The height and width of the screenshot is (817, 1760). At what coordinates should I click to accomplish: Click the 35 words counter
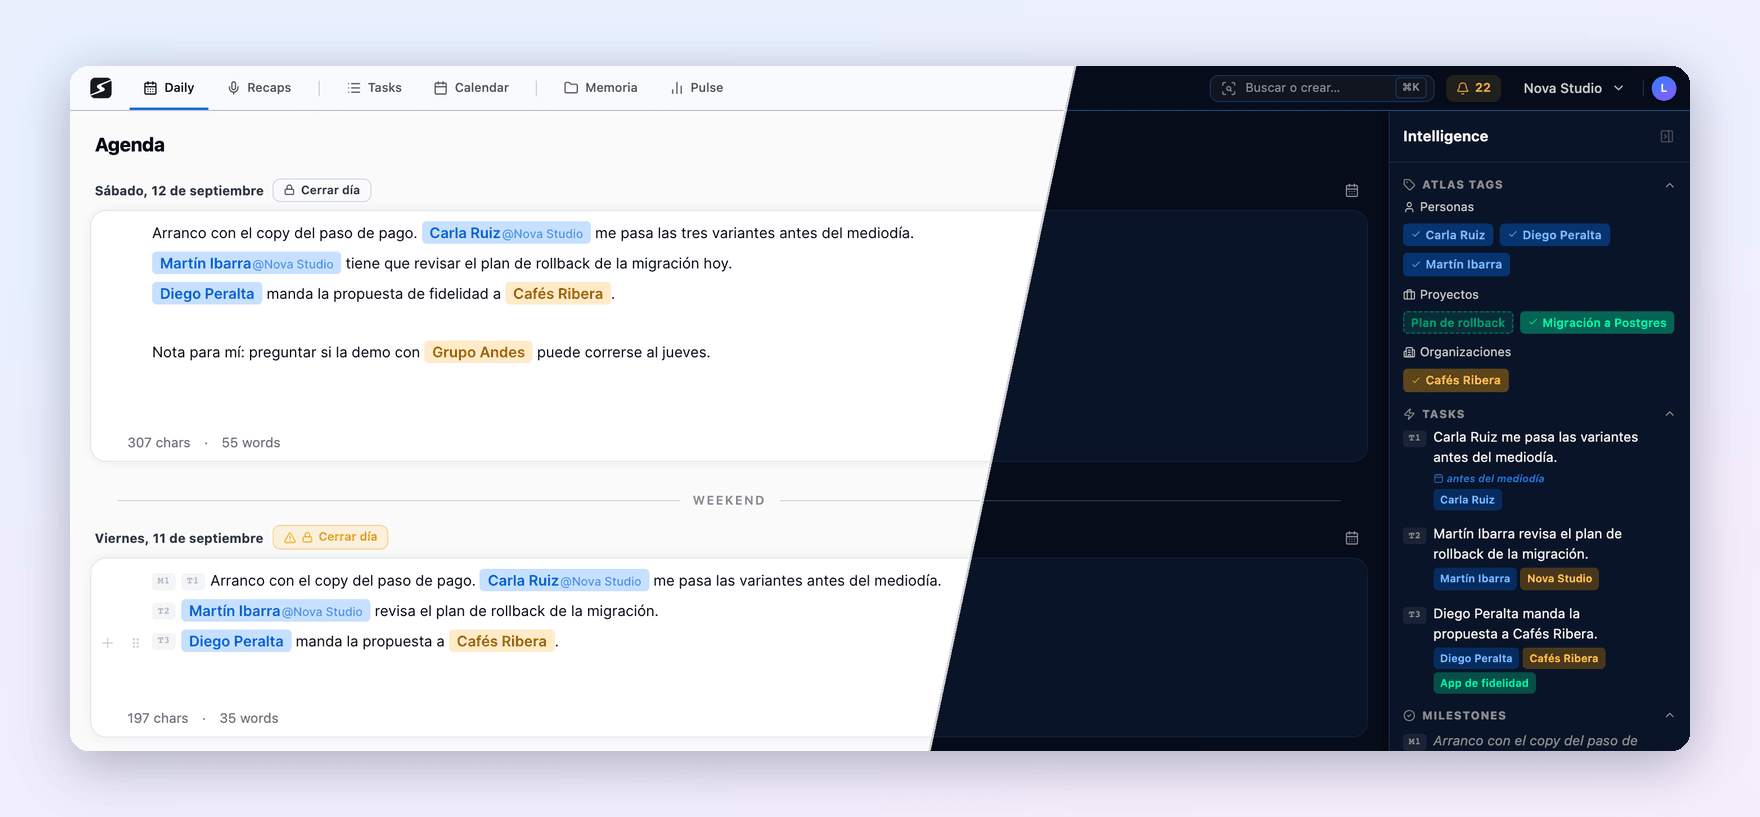[249, 718]
